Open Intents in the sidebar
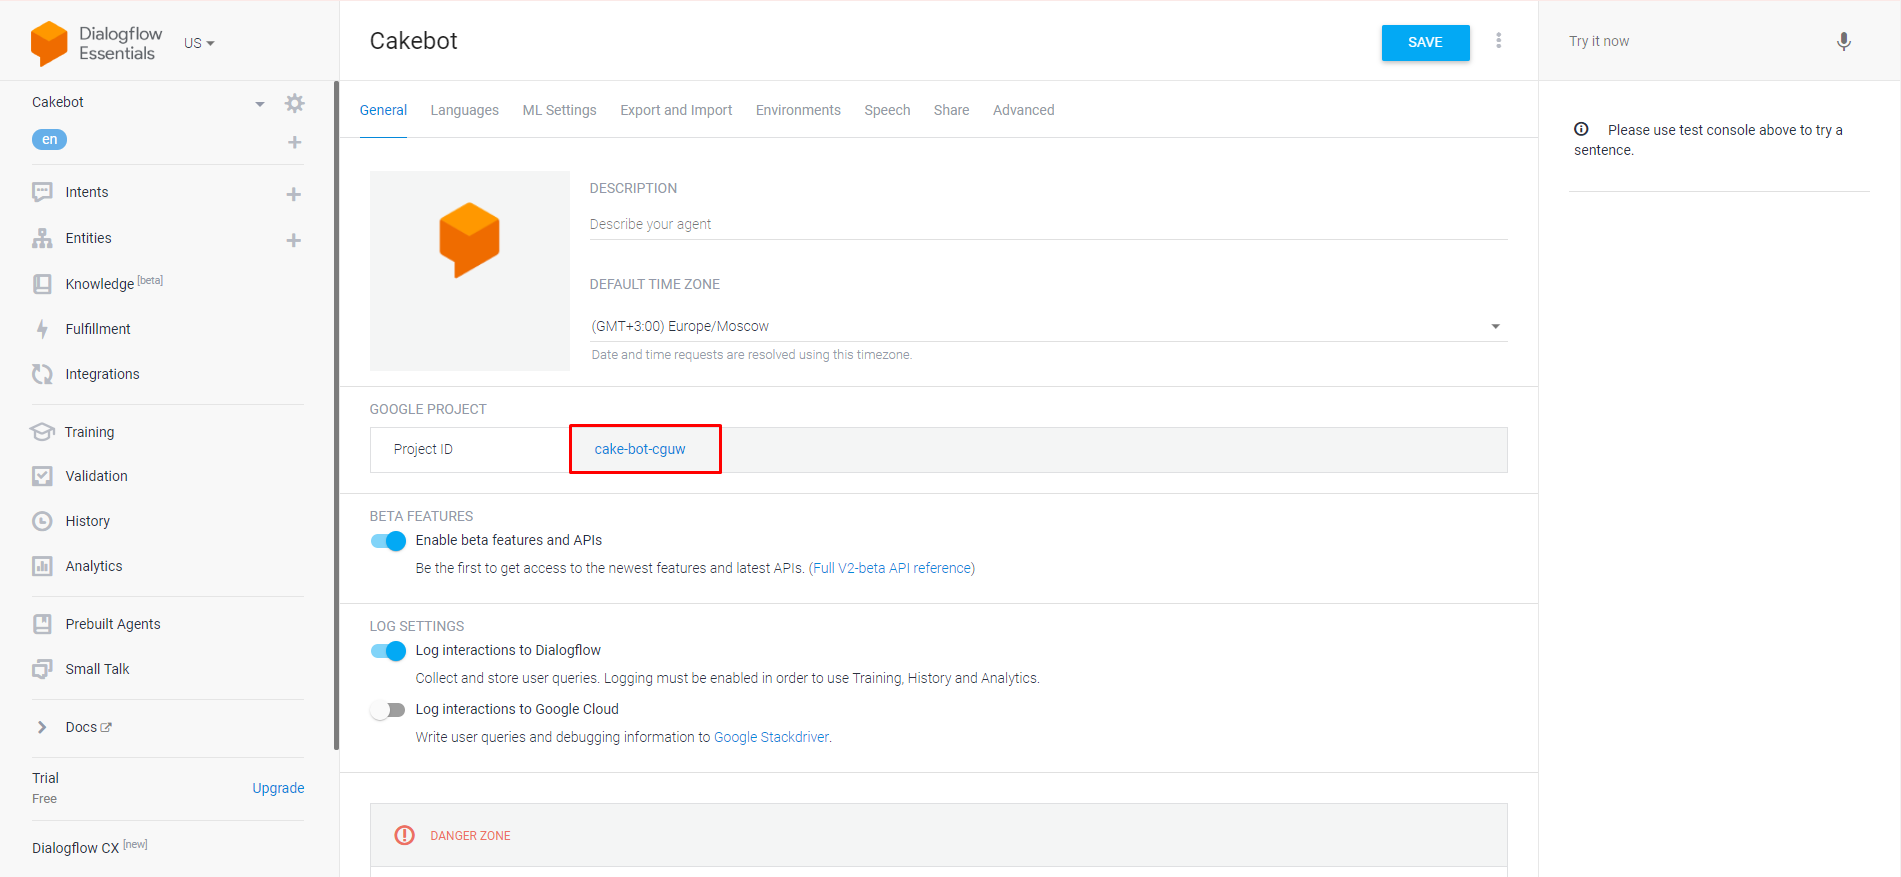 tap(87, 192)
